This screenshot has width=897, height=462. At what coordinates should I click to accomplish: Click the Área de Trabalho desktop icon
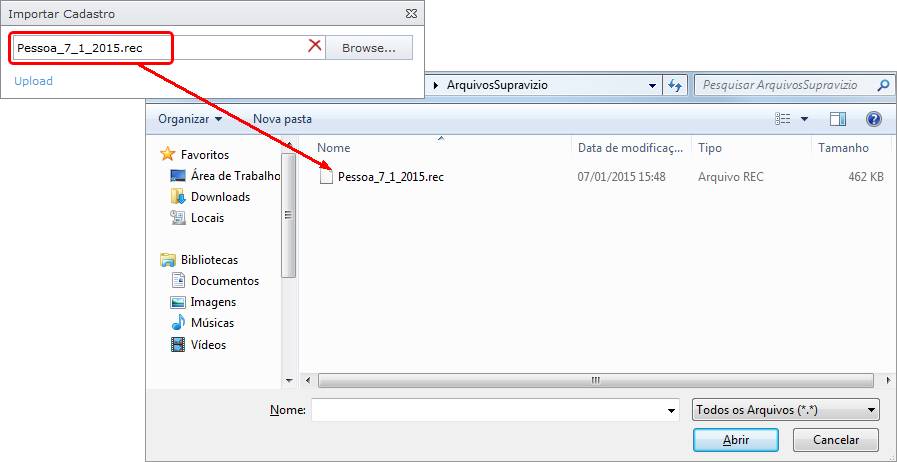click(x=178, y=176)
